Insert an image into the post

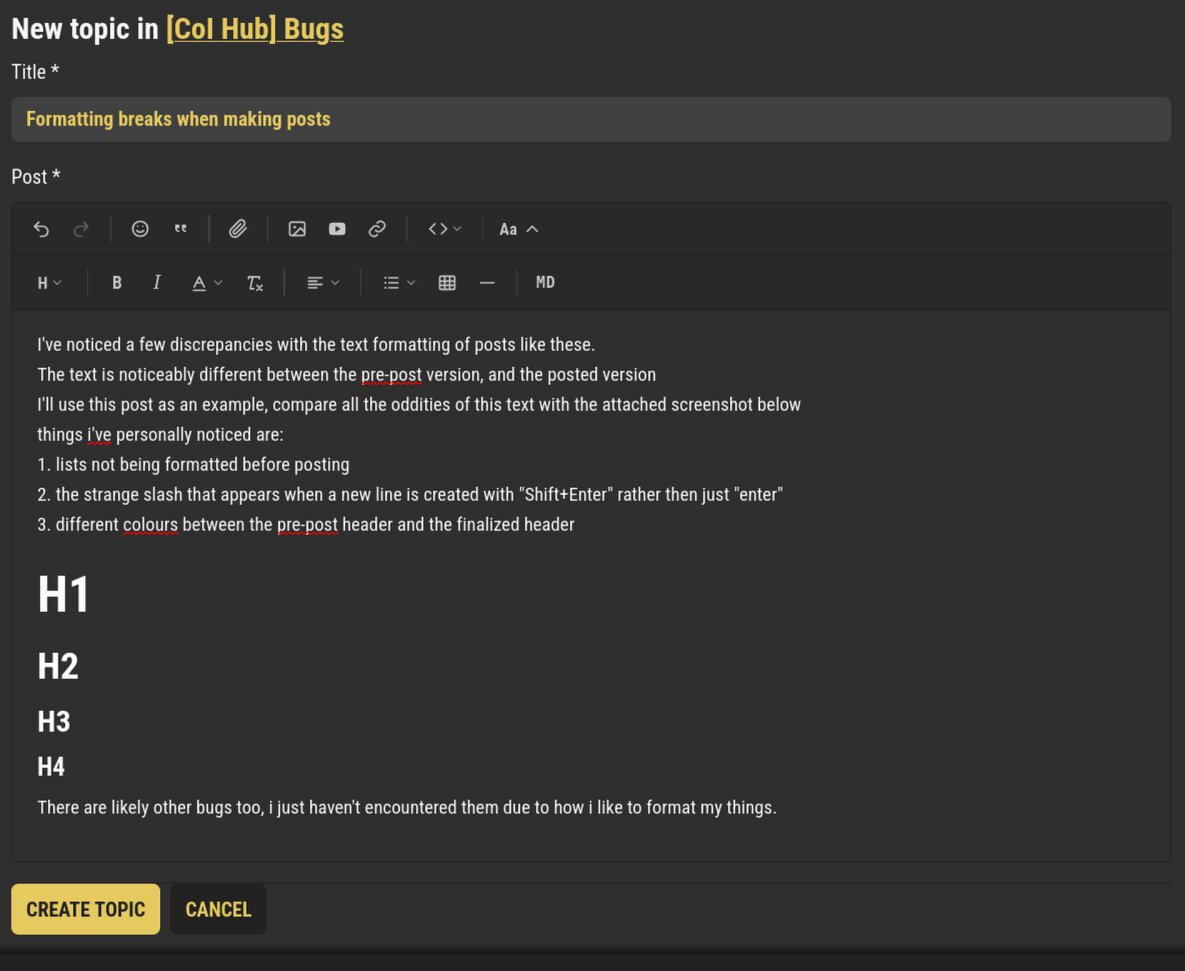pos(297,229)
